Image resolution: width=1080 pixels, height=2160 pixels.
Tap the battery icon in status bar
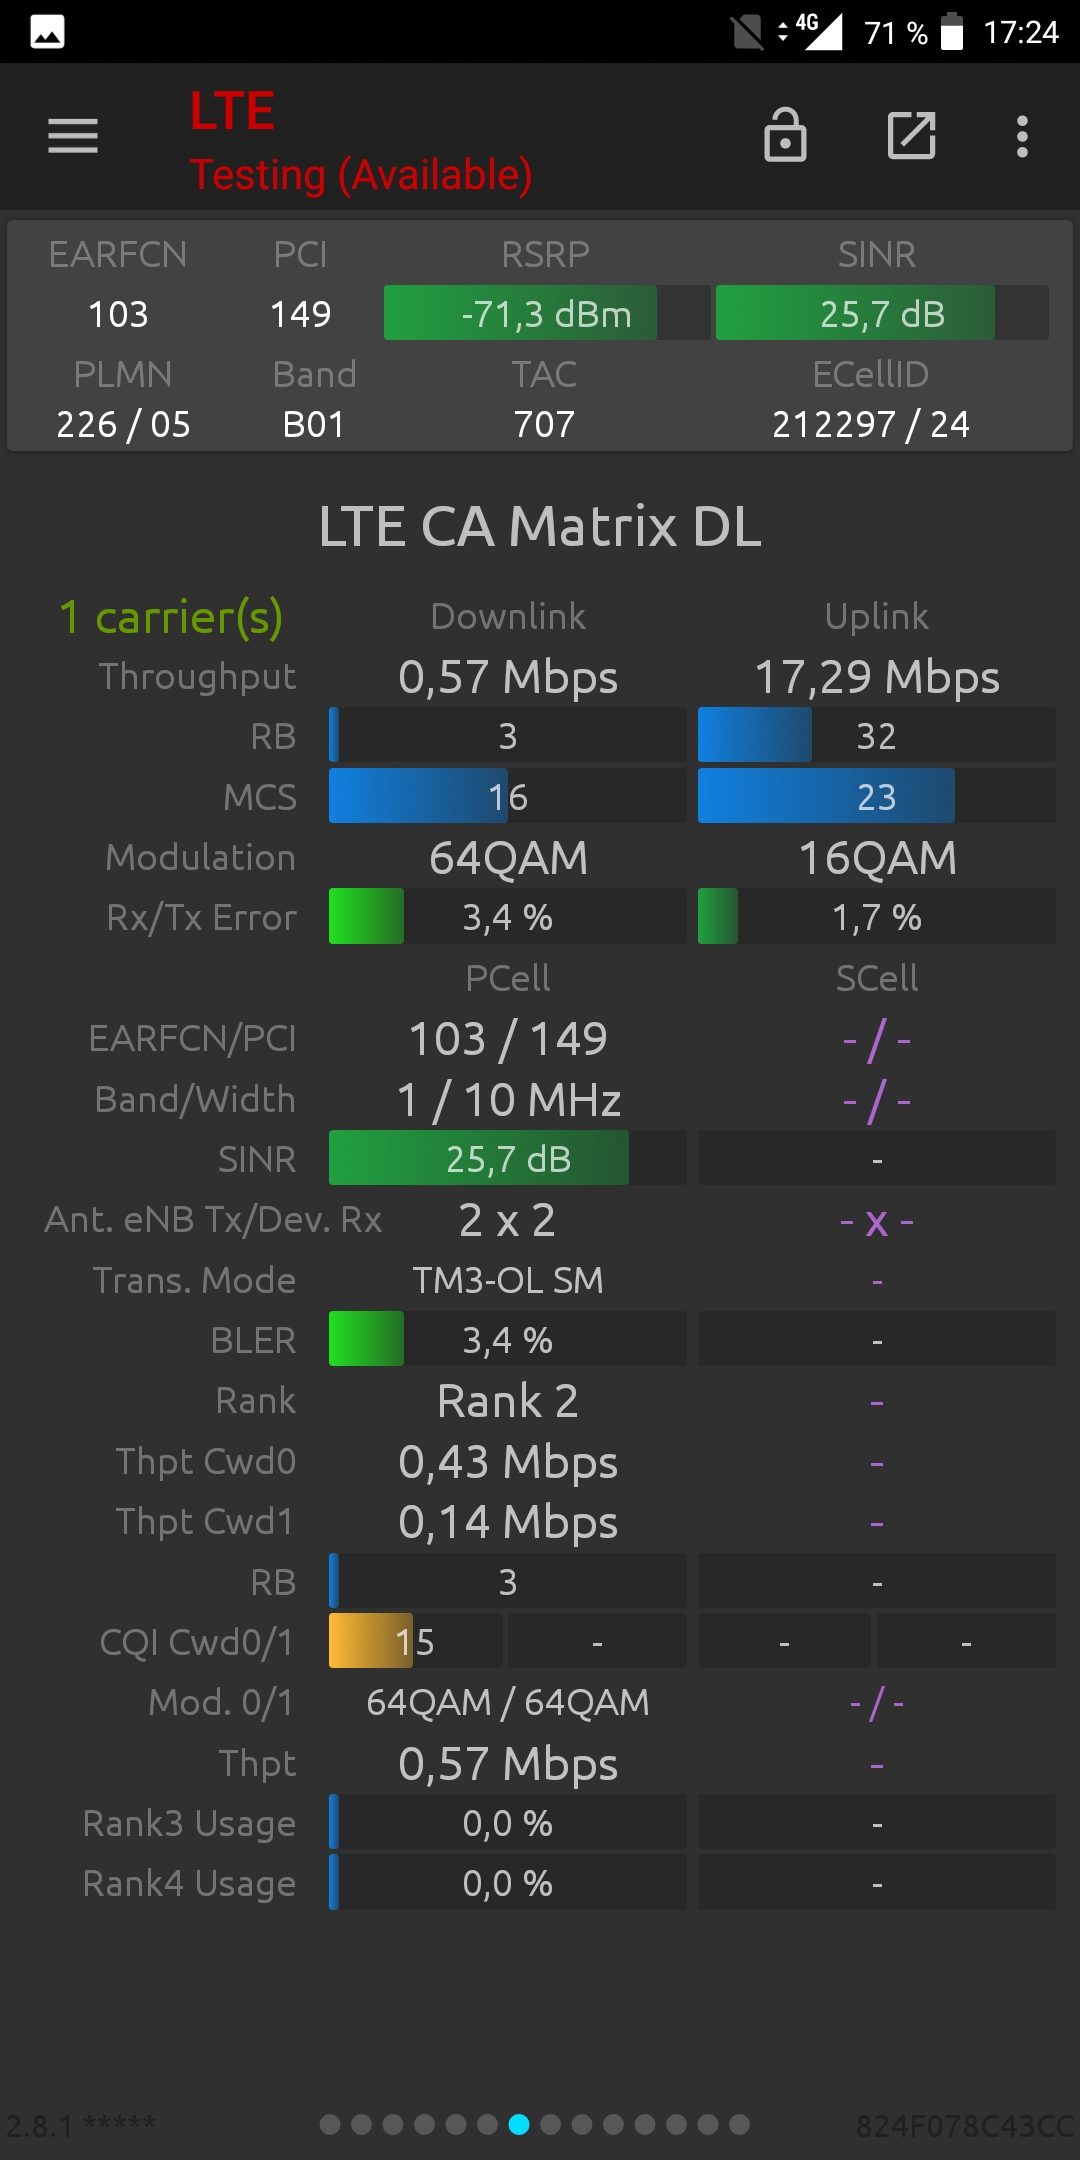(x=952, y=32)
